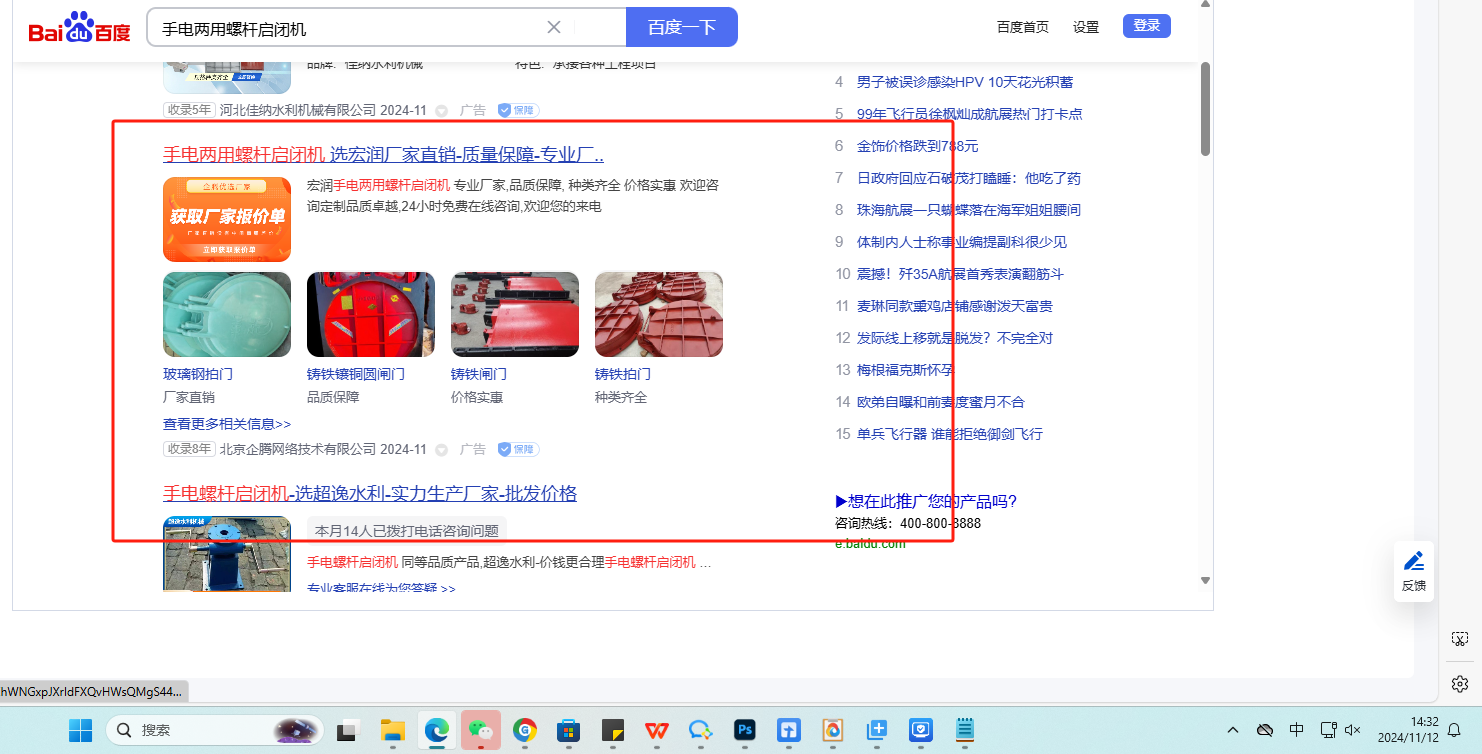Click the page scrollbar down arrow

[x=1205, y=581]
